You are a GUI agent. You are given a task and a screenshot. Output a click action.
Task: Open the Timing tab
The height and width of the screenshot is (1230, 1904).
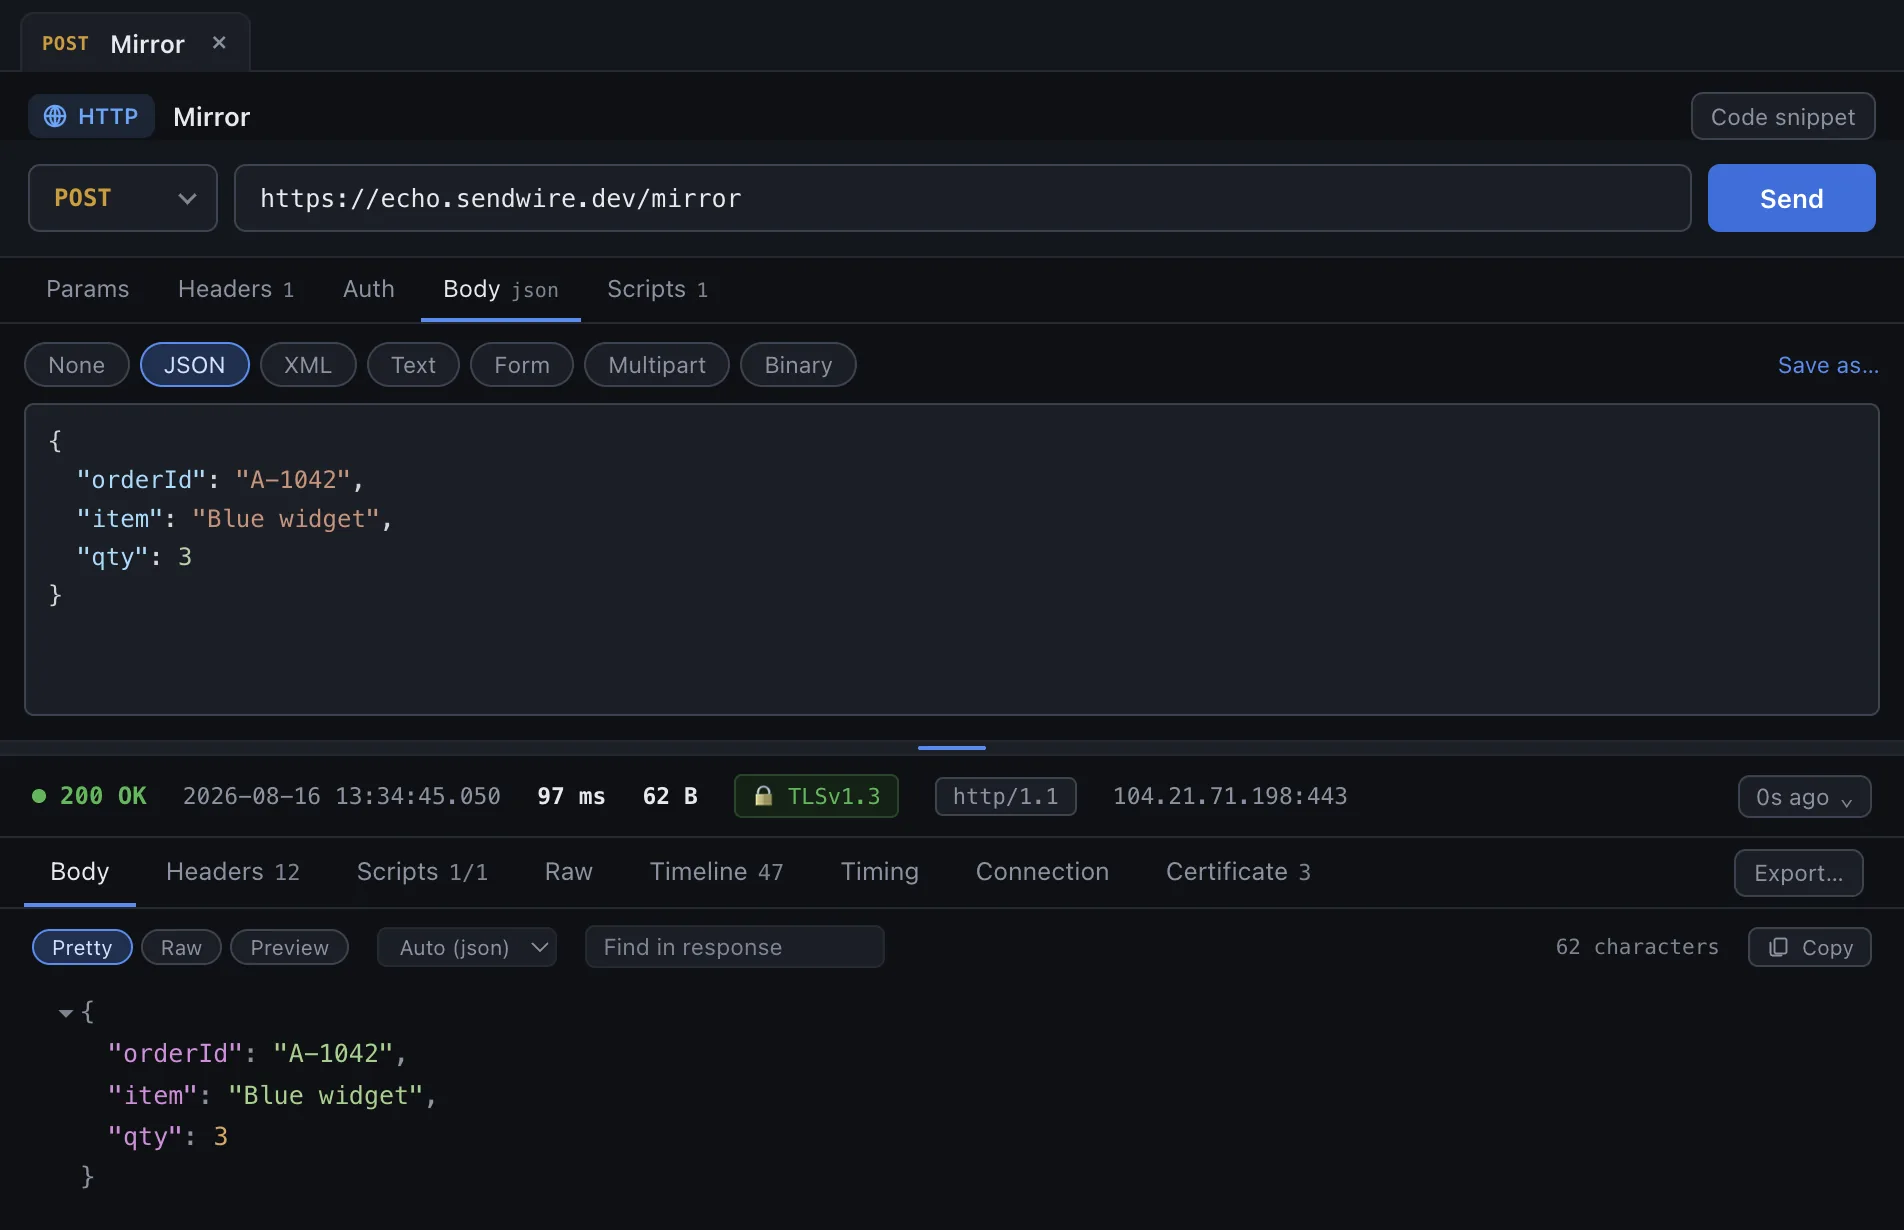880,872
